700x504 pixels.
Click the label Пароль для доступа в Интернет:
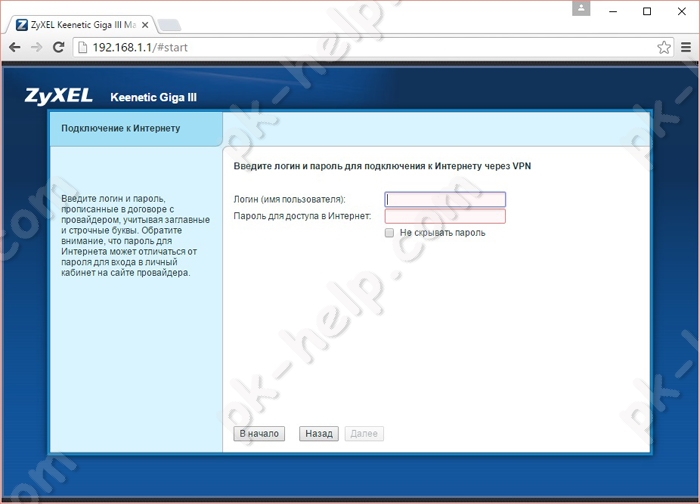302,216
